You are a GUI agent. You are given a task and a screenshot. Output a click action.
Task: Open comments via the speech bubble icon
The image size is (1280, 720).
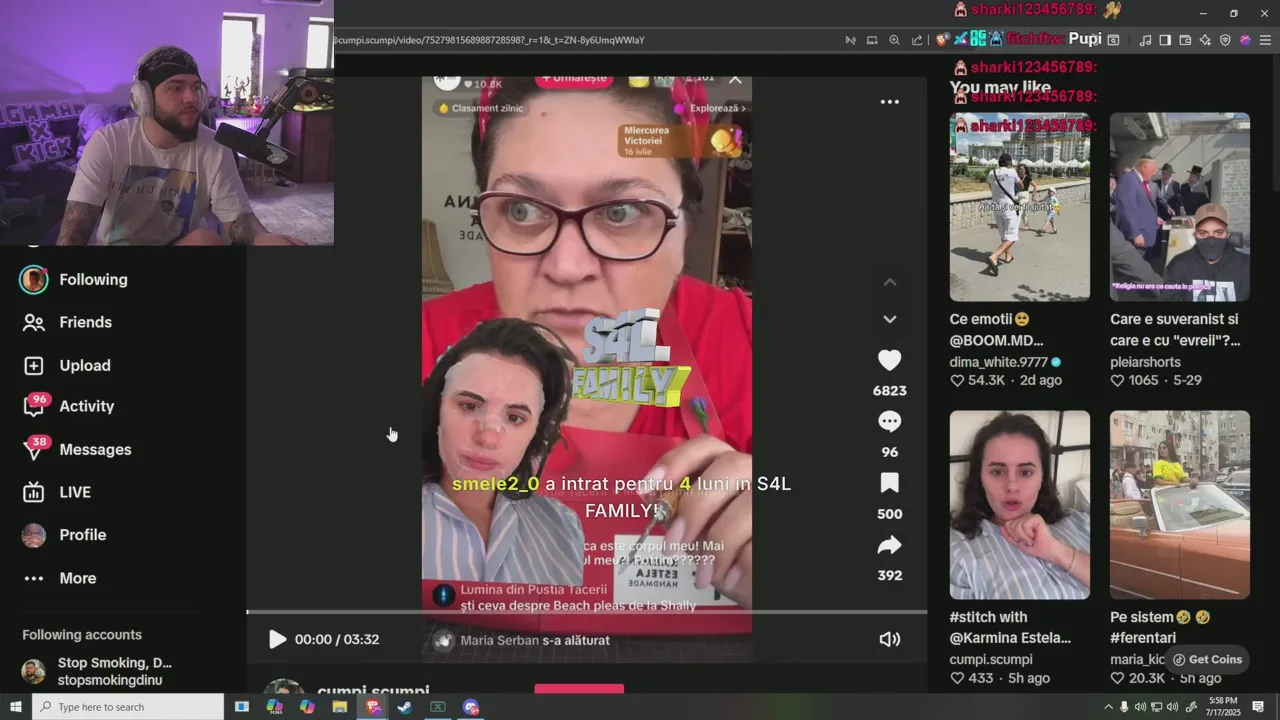[x=889, y=421]
